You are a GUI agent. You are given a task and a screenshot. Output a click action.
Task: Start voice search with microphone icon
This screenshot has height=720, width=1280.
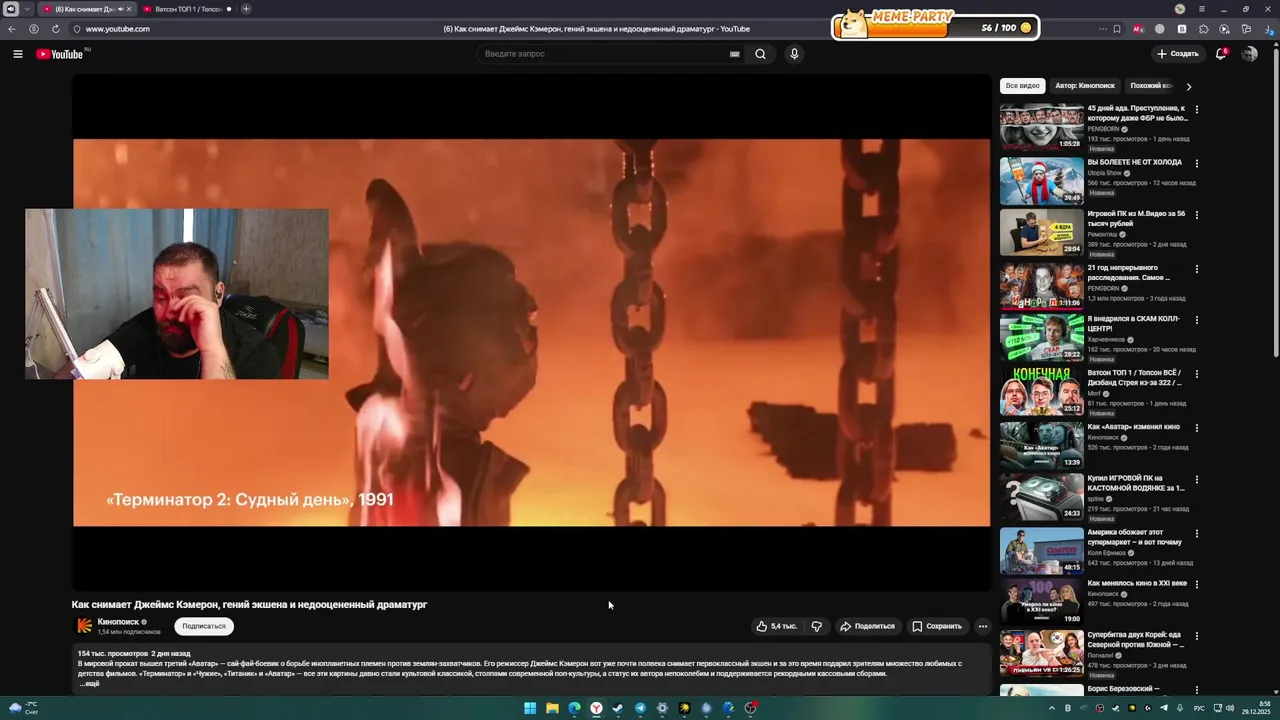794,54
